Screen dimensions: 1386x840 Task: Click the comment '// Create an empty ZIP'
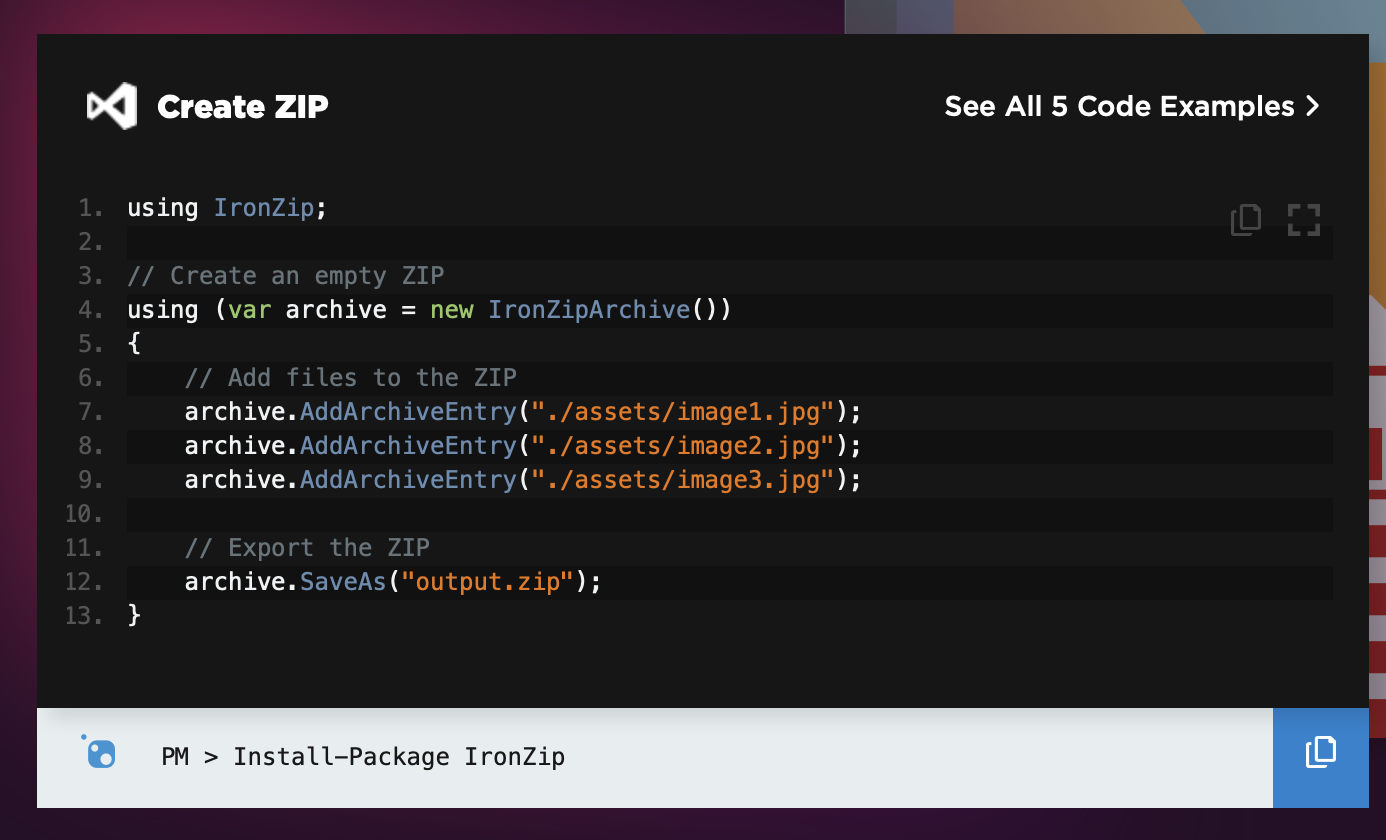[286, 276]
